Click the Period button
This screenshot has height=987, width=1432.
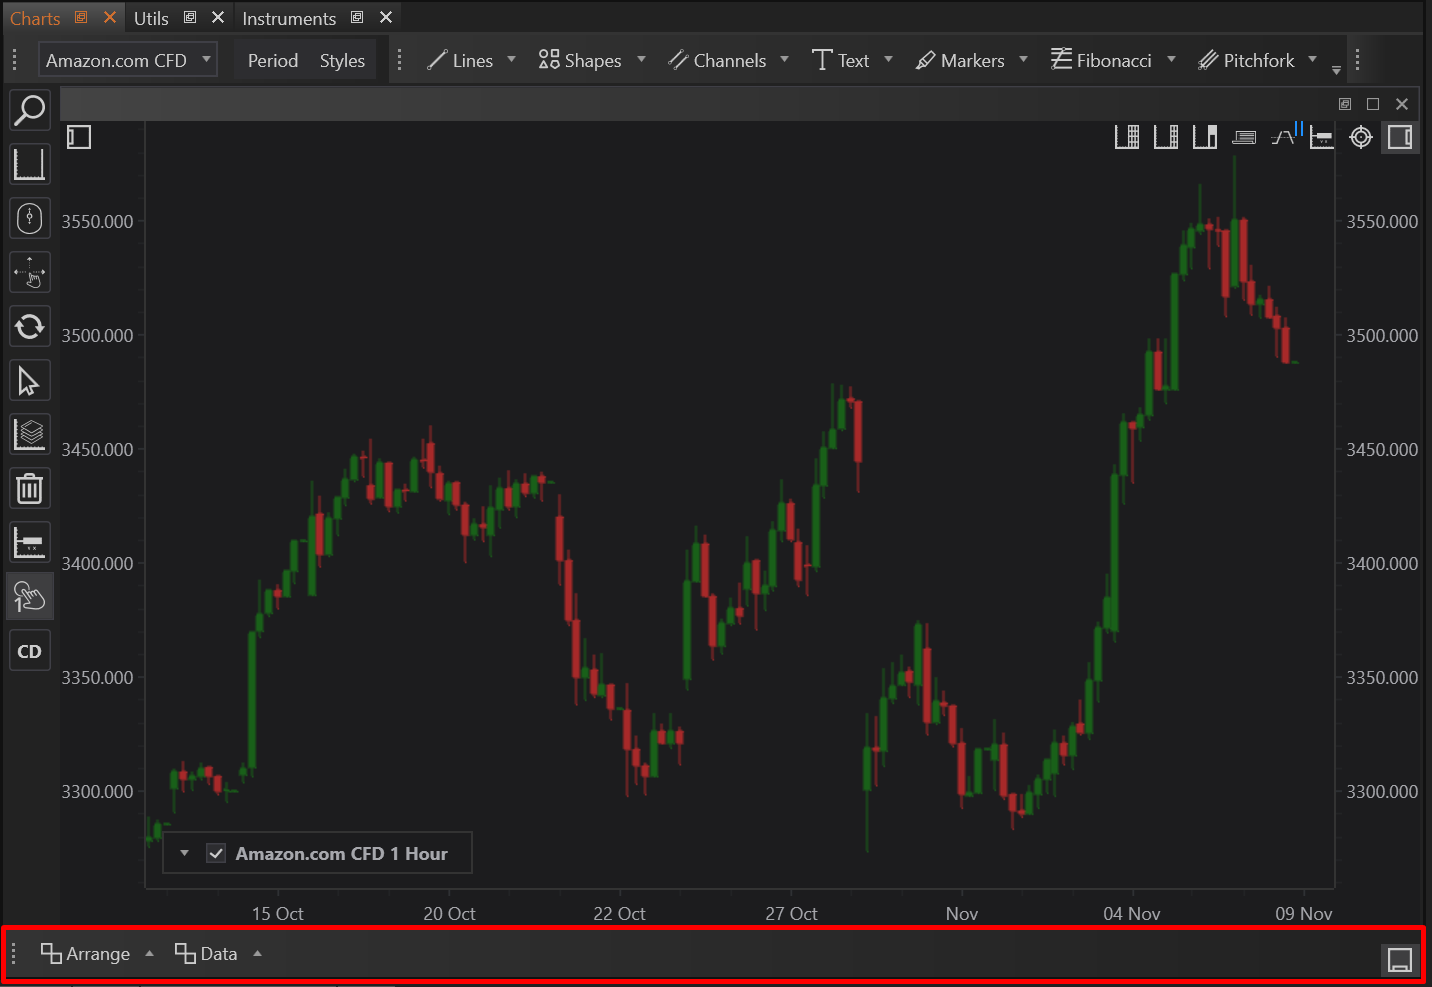pos(272,60)
